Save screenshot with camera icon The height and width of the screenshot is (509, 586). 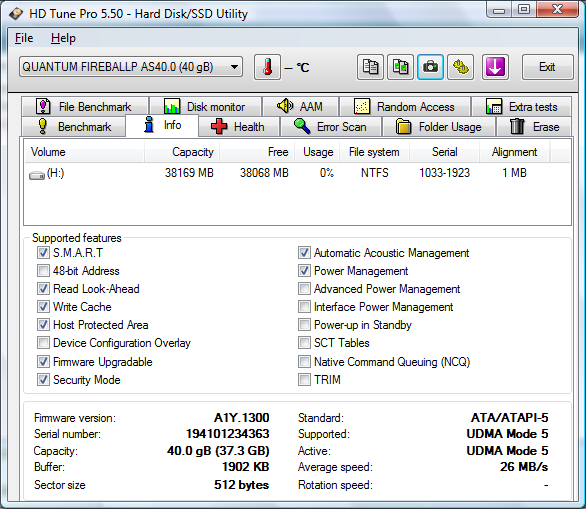tap(430, 67)
